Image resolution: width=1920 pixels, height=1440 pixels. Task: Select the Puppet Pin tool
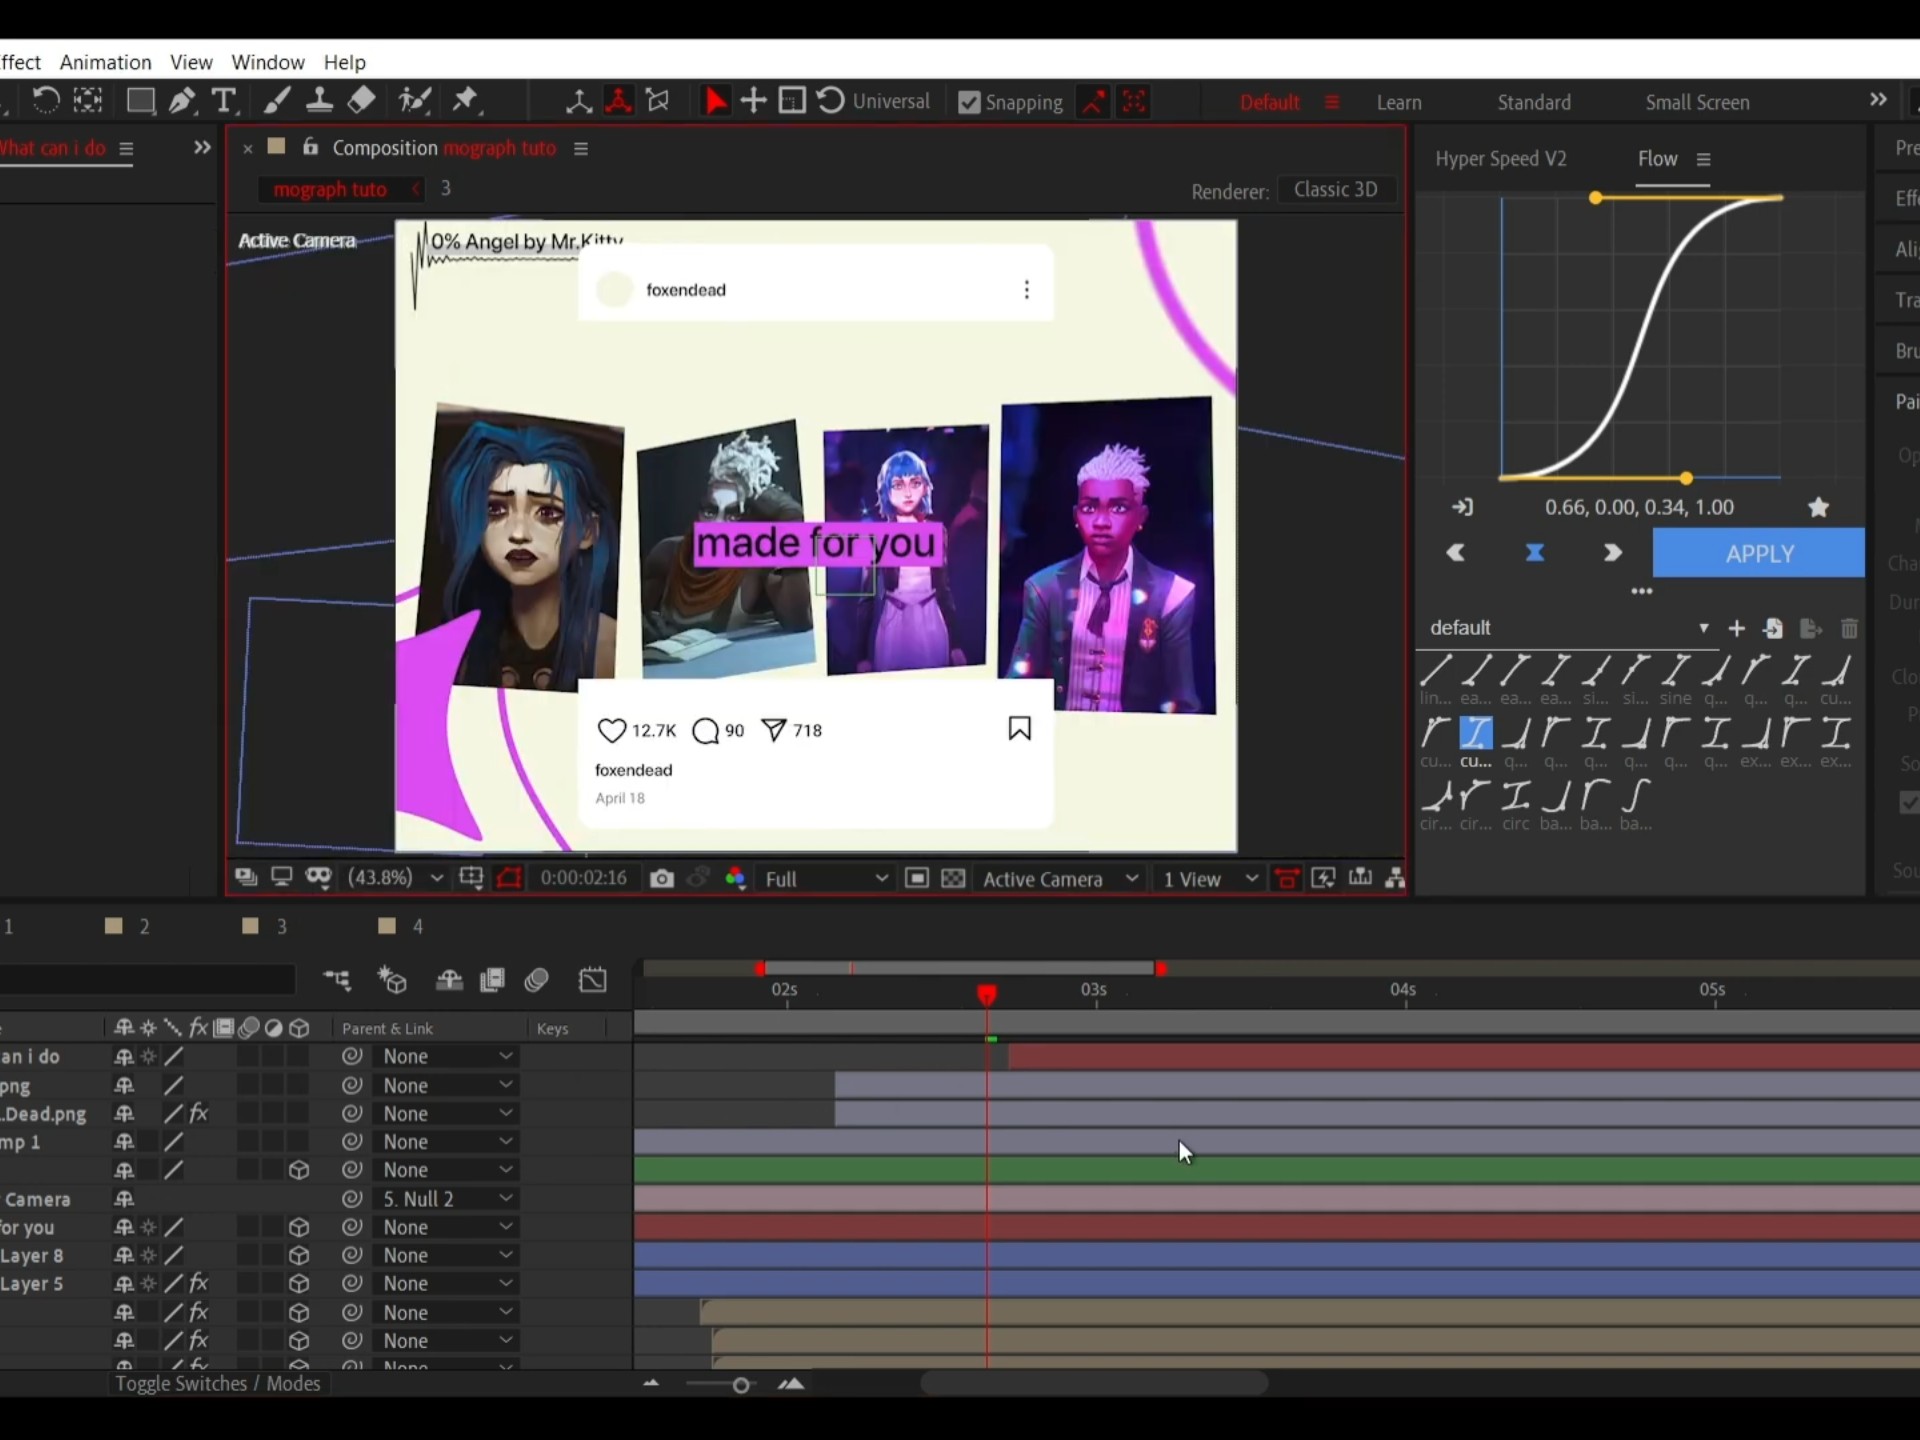click(465, 100)
